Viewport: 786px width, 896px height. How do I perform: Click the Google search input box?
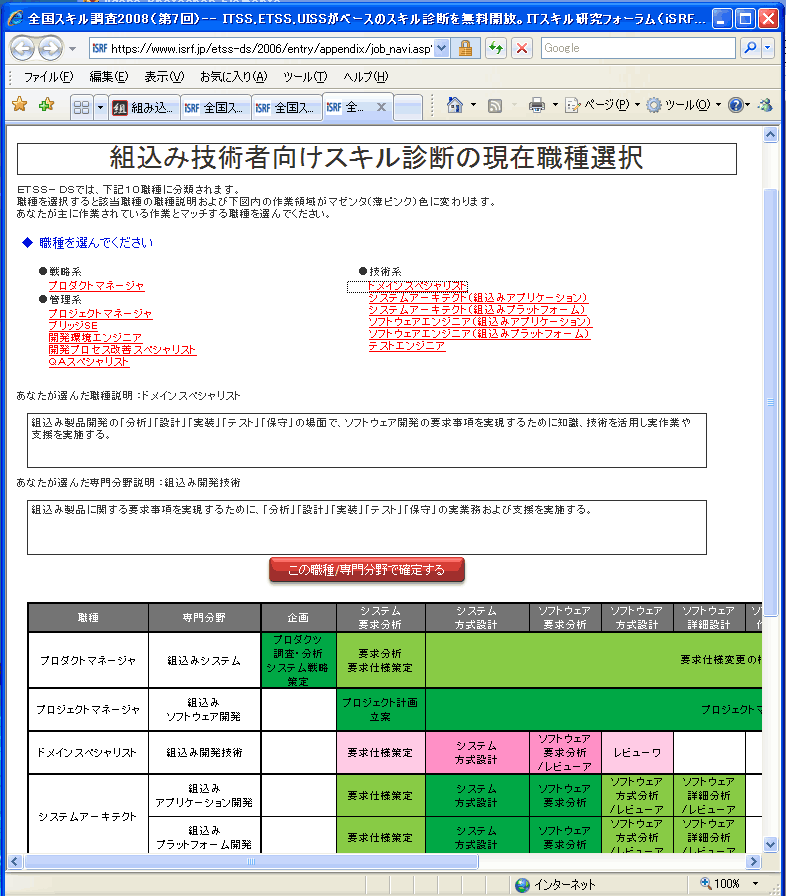638,49
